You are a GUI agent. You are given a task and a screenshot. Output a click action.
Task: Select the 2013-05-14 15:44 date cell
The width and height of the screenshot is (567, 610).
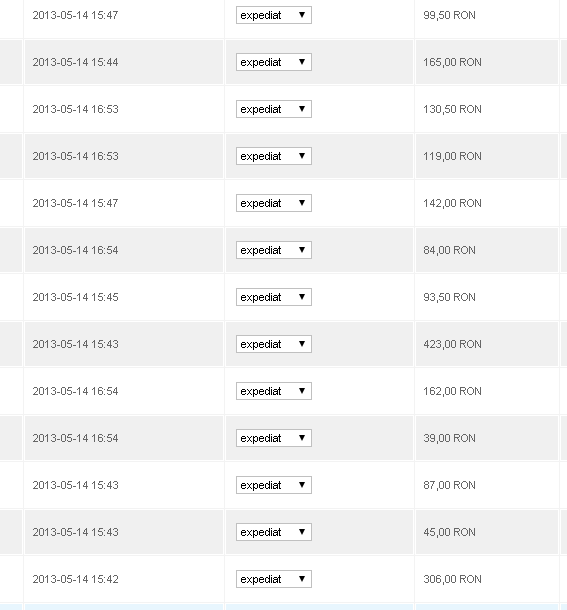pos(124,62)
